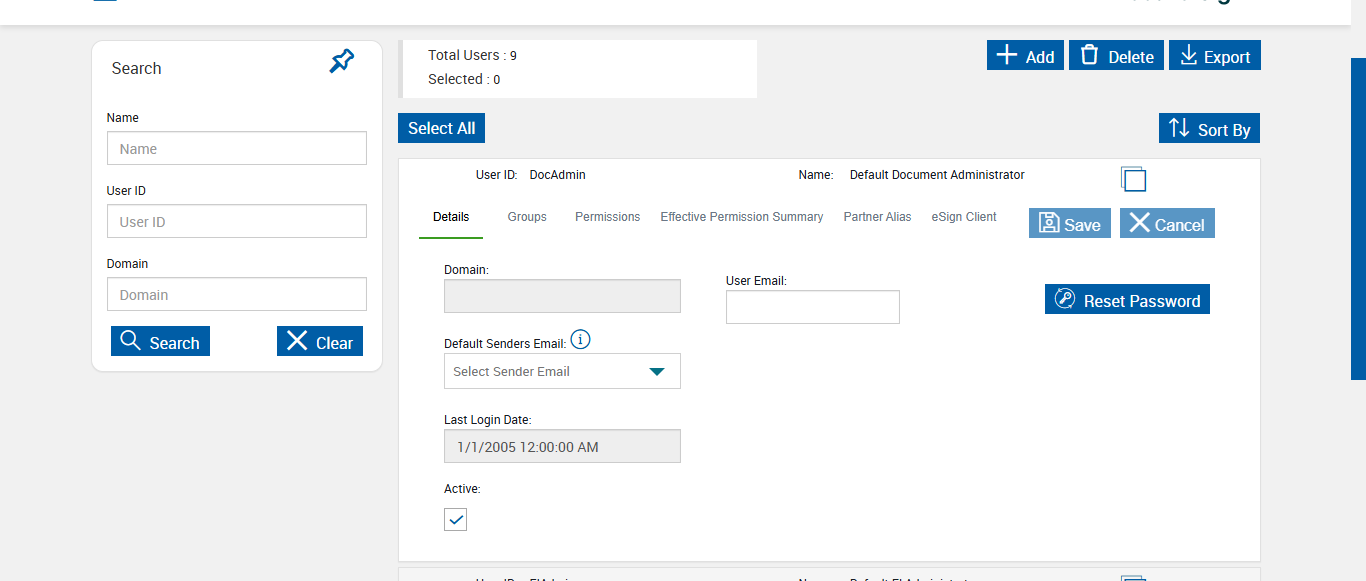Viewport: 1366px width, 581px height.
Task: Open Effective Permission Summary tab
Action: point(741,217)
